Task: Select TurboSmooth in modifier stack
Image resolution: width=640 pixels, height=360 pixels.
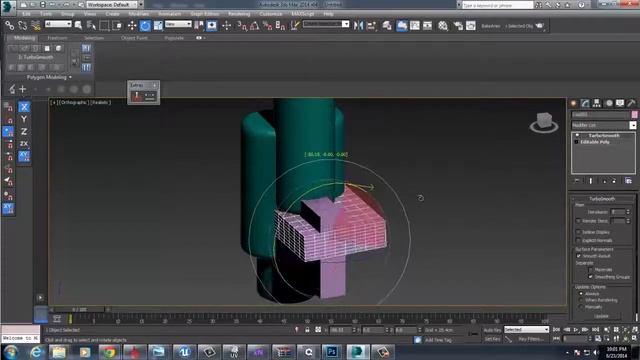Action: tap(604, 136)
